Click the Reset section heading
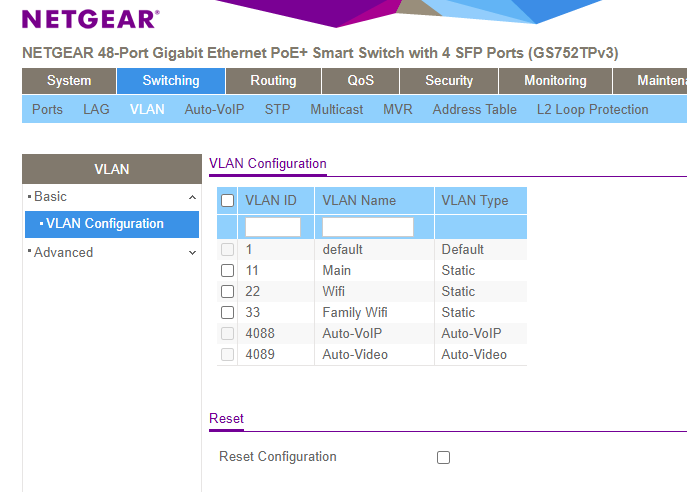 click(226, 418)
